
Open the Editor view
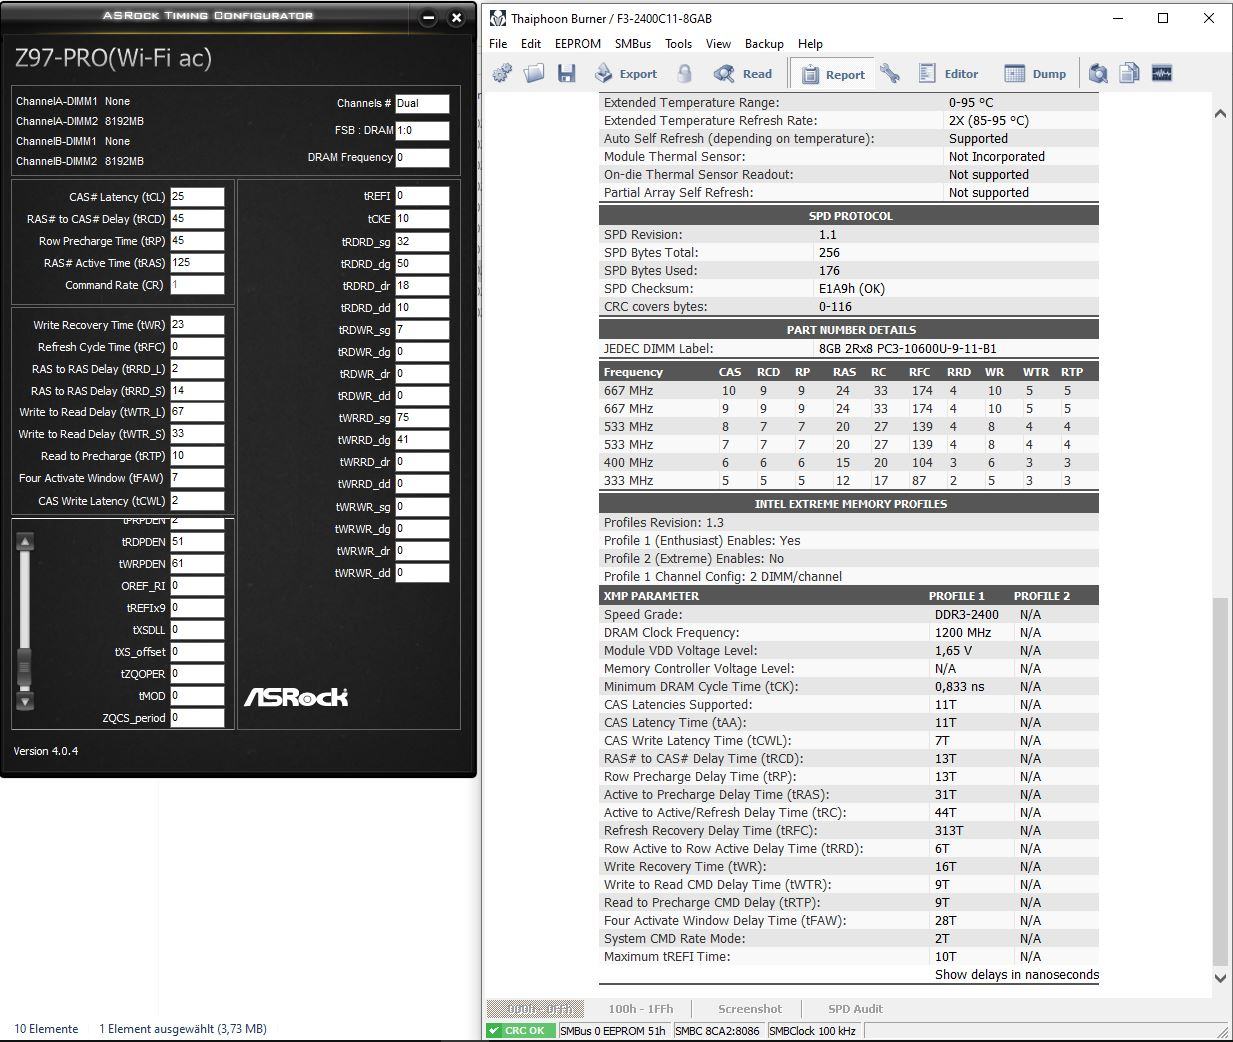click(x=948, y=73)
